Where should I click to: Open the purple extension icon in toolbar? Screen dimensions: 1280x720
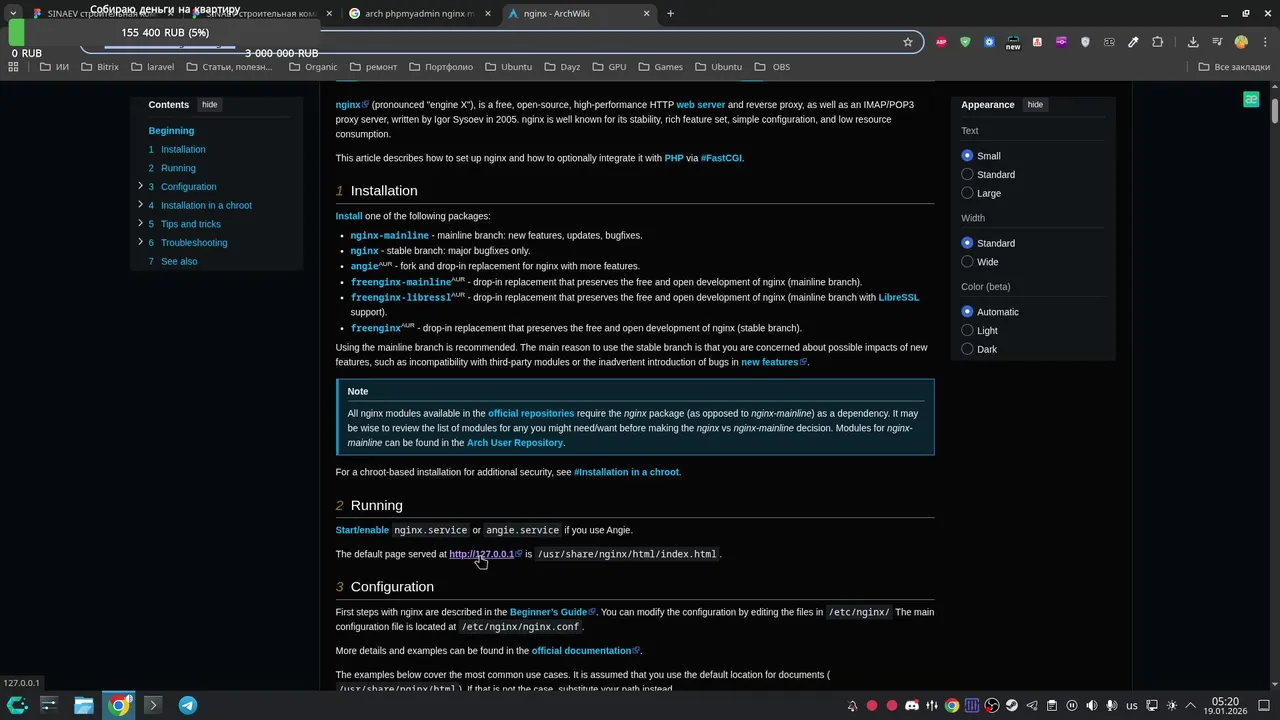click(x=1061, y=42)
